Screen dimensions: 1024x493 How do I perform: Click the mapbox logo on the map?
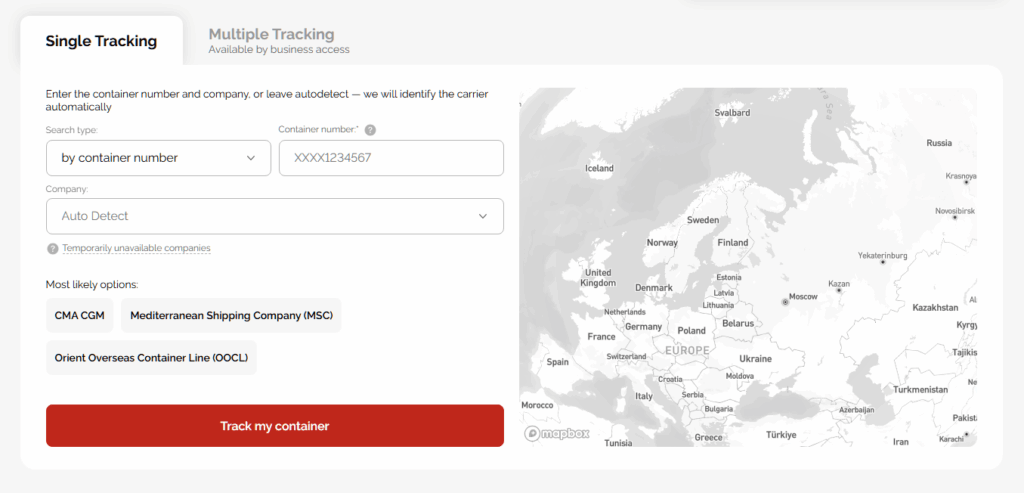[557, 434]
